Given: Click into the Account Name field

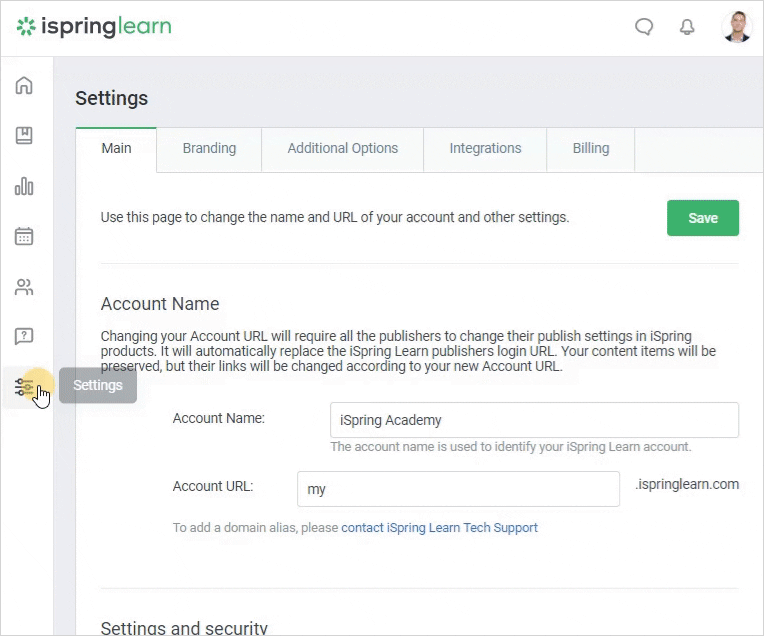Looking at the screenshot, I should point(534,420).
